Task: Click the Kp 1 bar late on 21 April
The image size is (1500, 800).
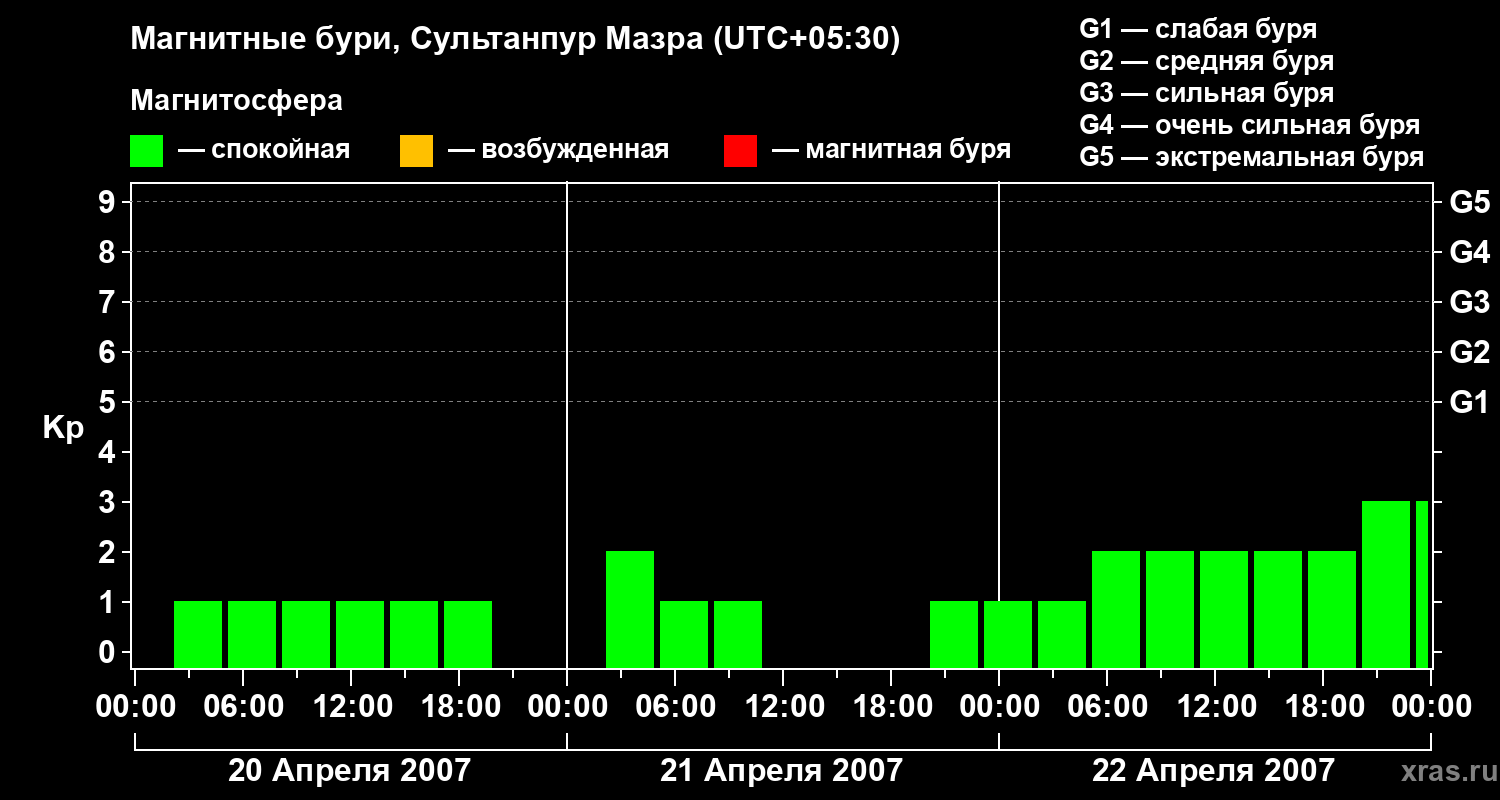Action: pos(954,634)
